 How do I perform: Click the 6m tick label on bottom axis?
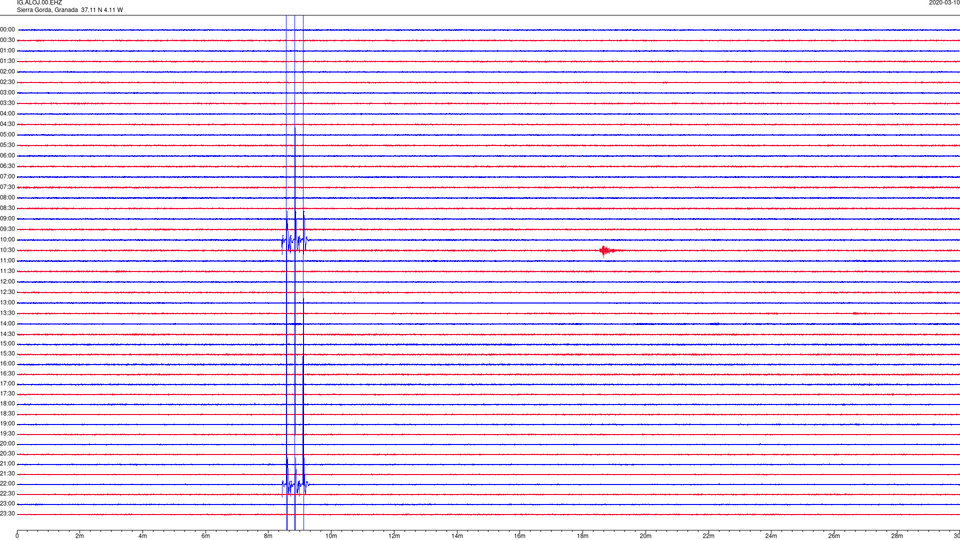click(x=206, y=536)
